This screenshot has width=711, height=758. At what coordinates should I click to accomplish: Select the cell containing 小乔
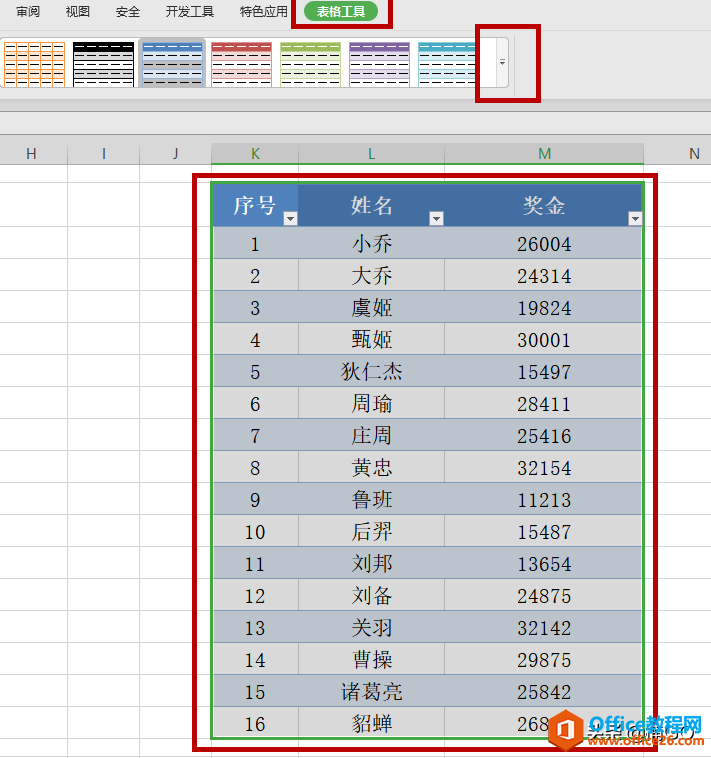click(x=371, y=243)
